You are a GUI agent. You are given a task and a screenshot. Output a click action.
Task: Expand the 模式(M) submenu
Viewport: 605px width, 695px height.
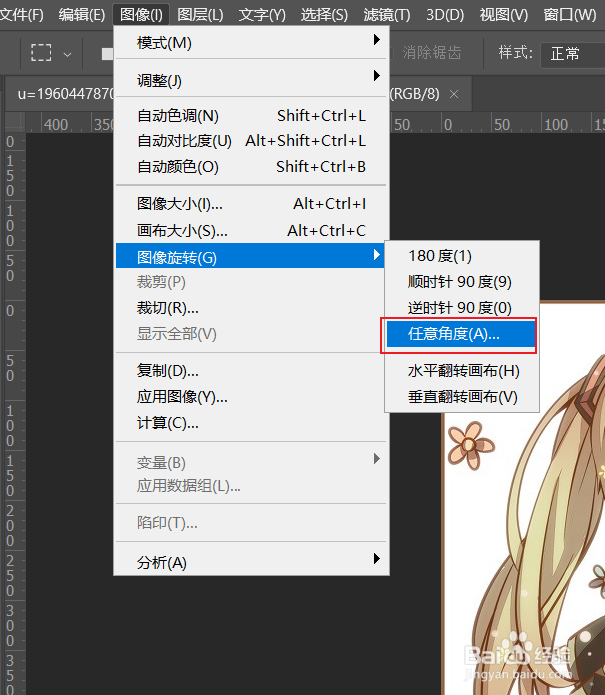click(x=251, y=43)
